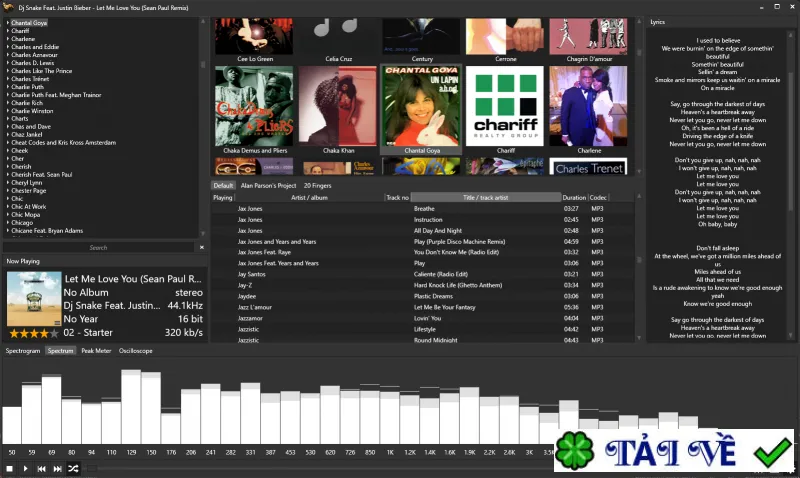Skip to the previous track
This screenshot has height=478, width=800.
[41, 468]
